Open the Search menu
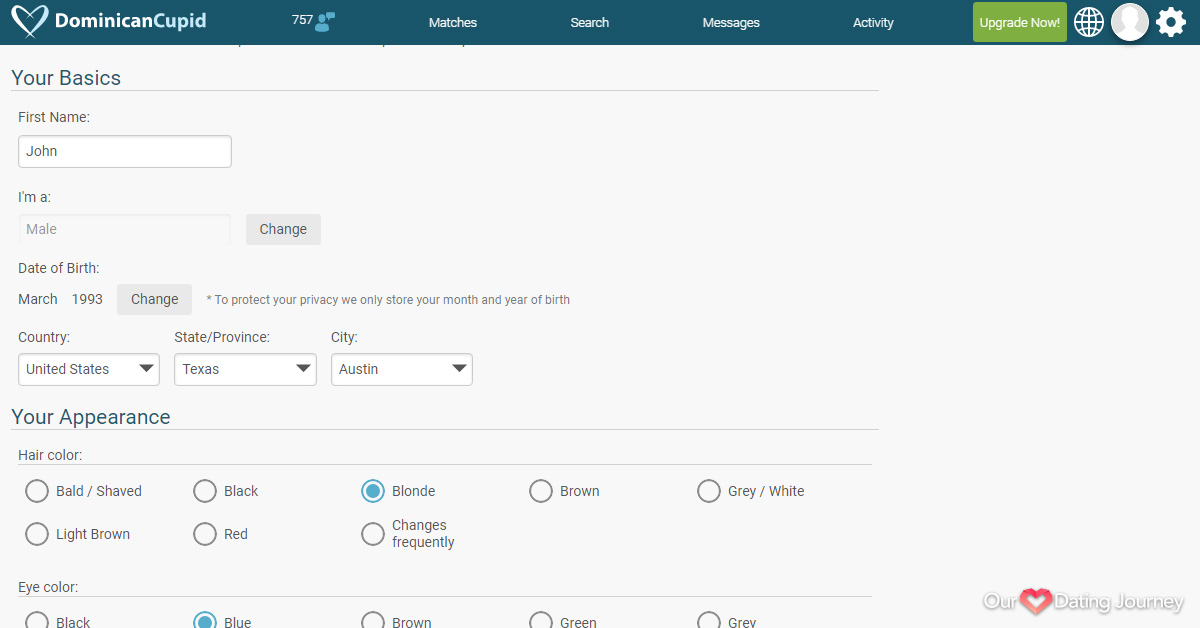 click(590, 23)
